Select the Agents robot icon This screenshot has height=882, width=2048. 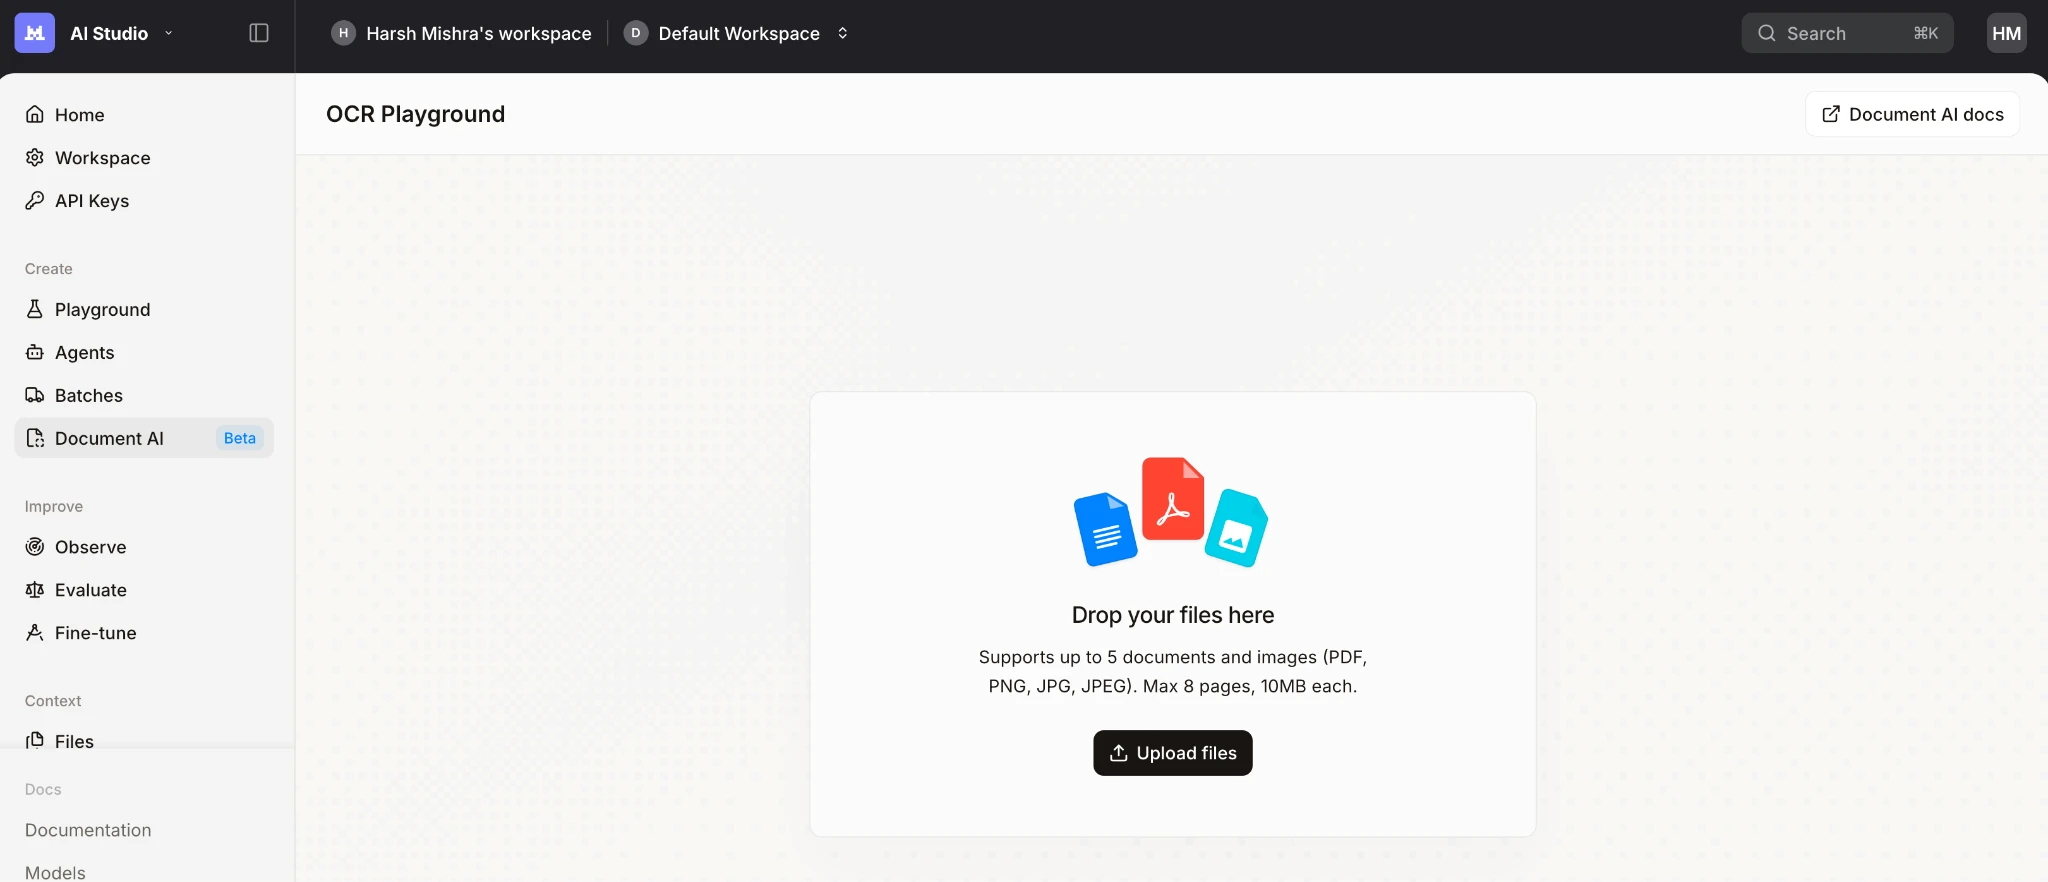click(x=35, y=352)
